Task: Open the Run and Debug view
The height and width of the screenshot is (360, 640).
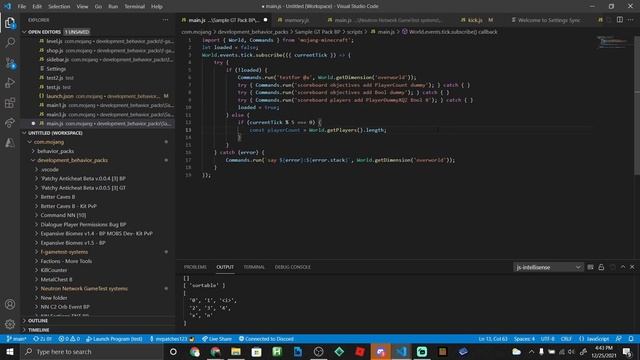Action: [10, 83]
